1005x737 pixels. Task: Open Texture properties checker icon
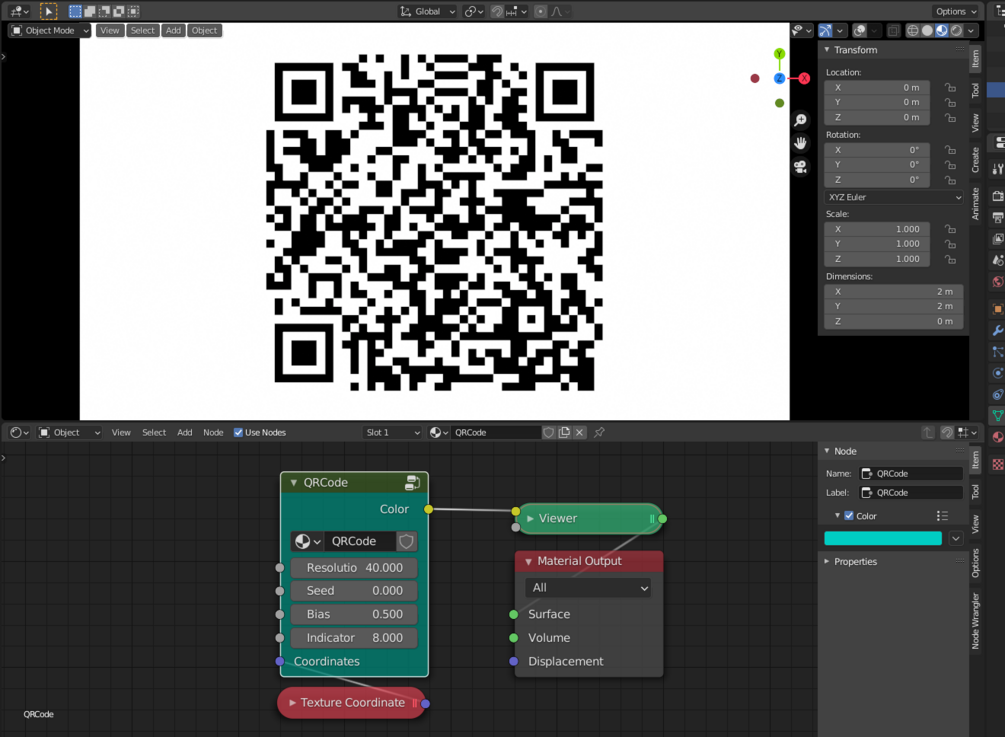998,465
